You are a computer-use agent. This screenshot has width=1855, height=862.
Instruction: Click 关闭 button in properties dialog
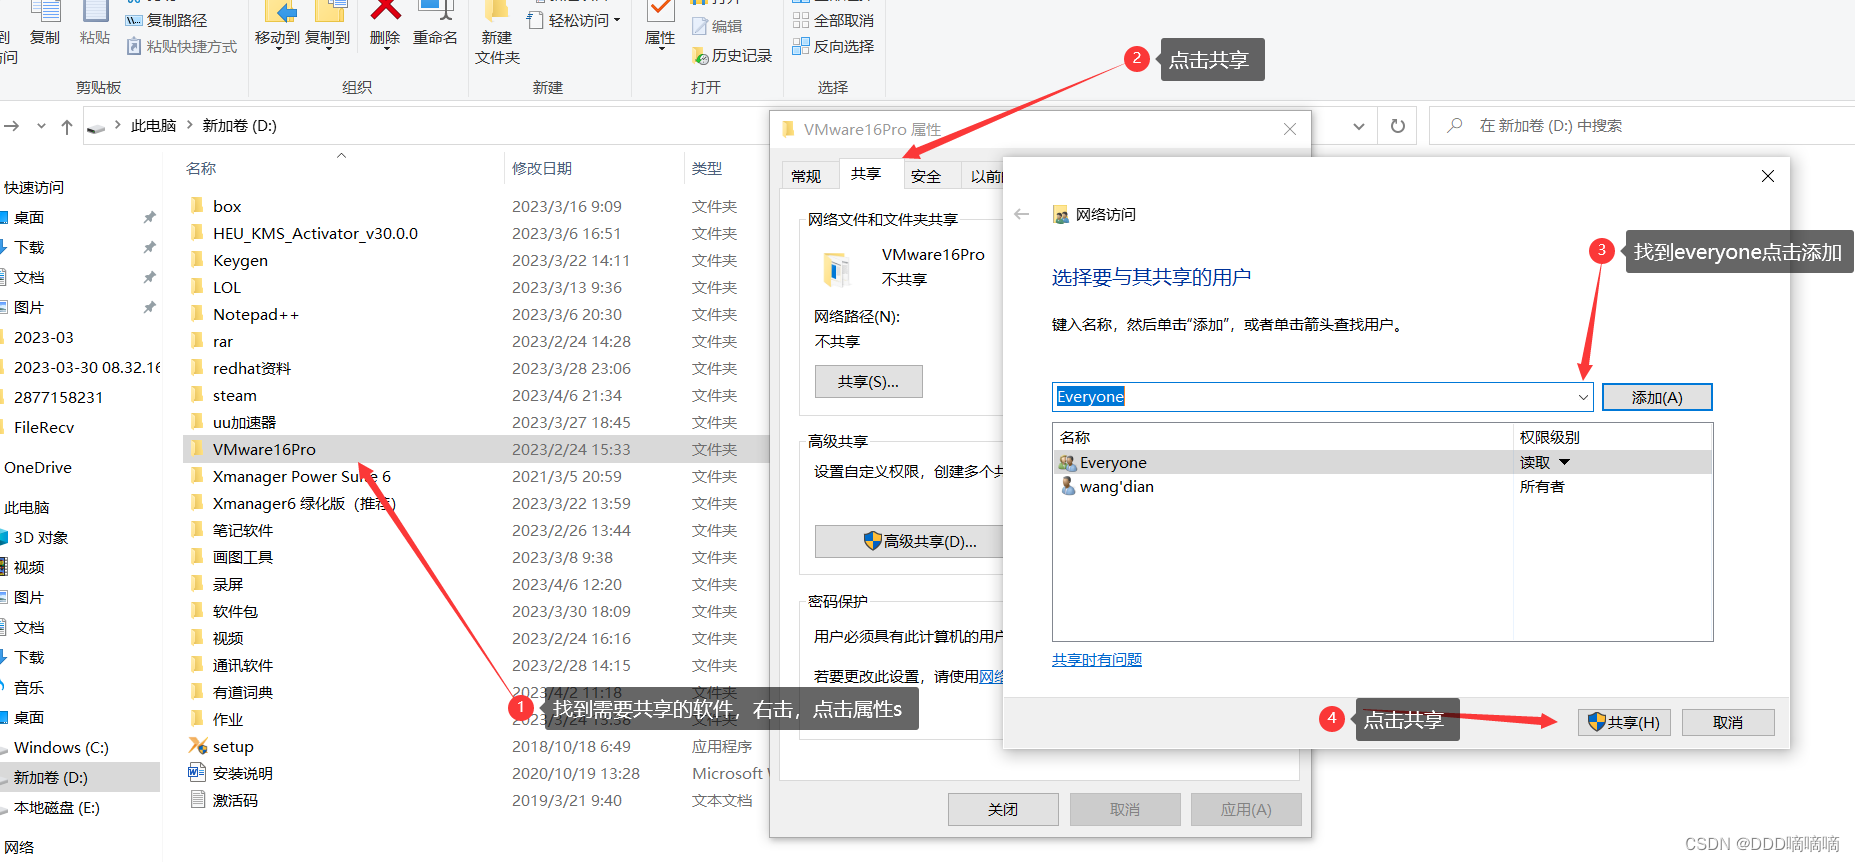coord(1003,809)
